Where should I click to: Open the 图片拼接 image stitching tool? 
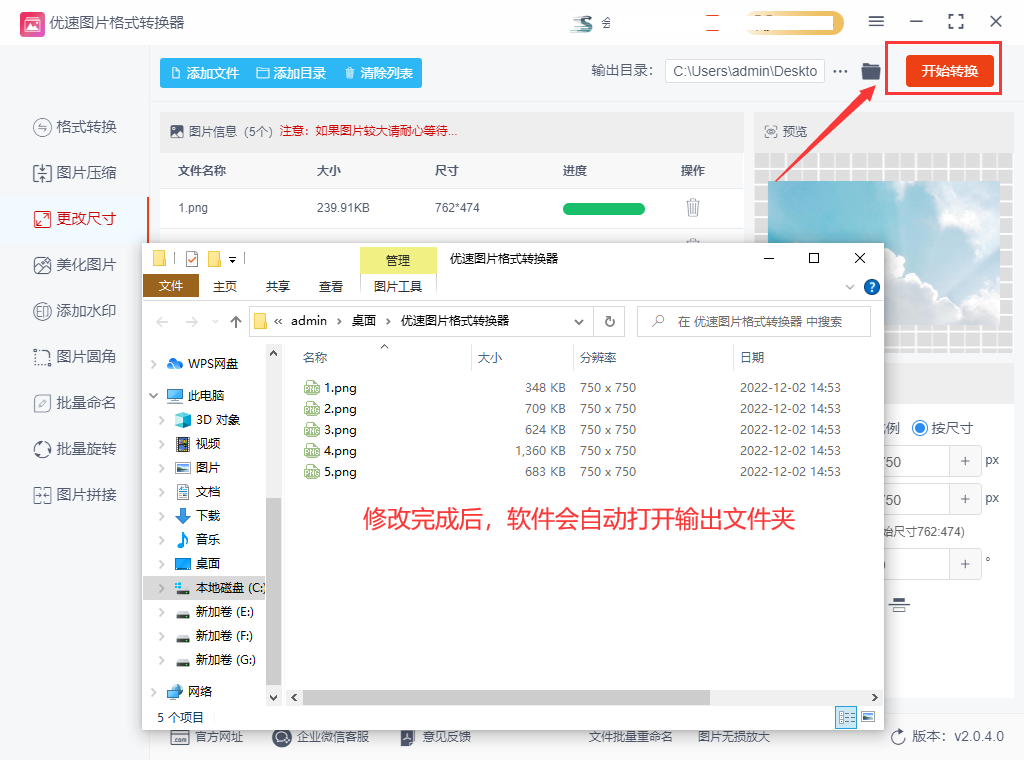click(74, 495)
